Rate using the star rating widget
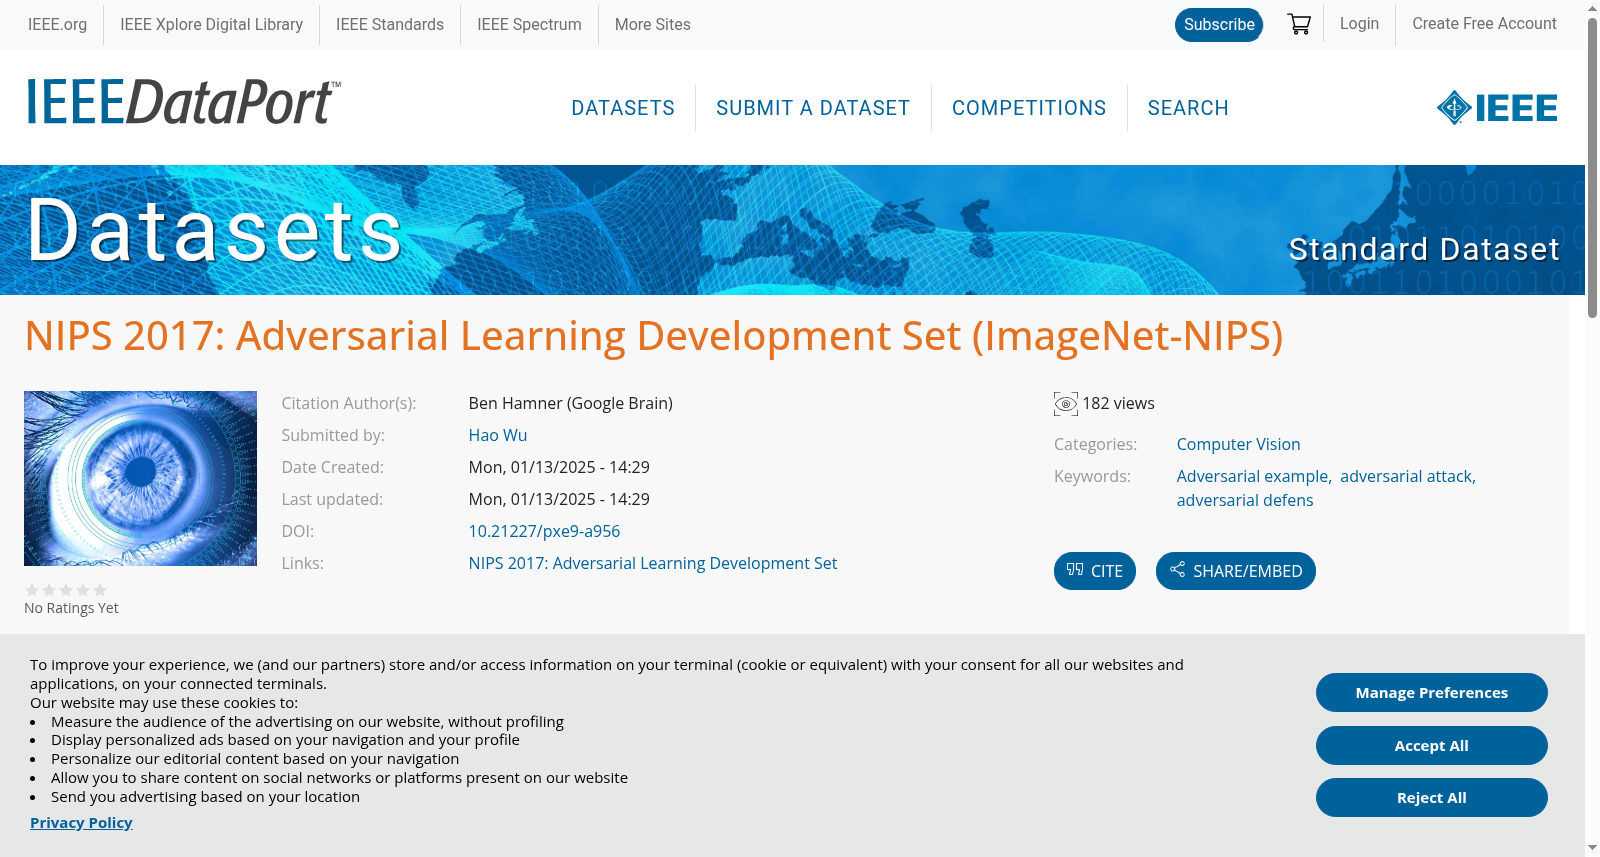 (66, 590)
